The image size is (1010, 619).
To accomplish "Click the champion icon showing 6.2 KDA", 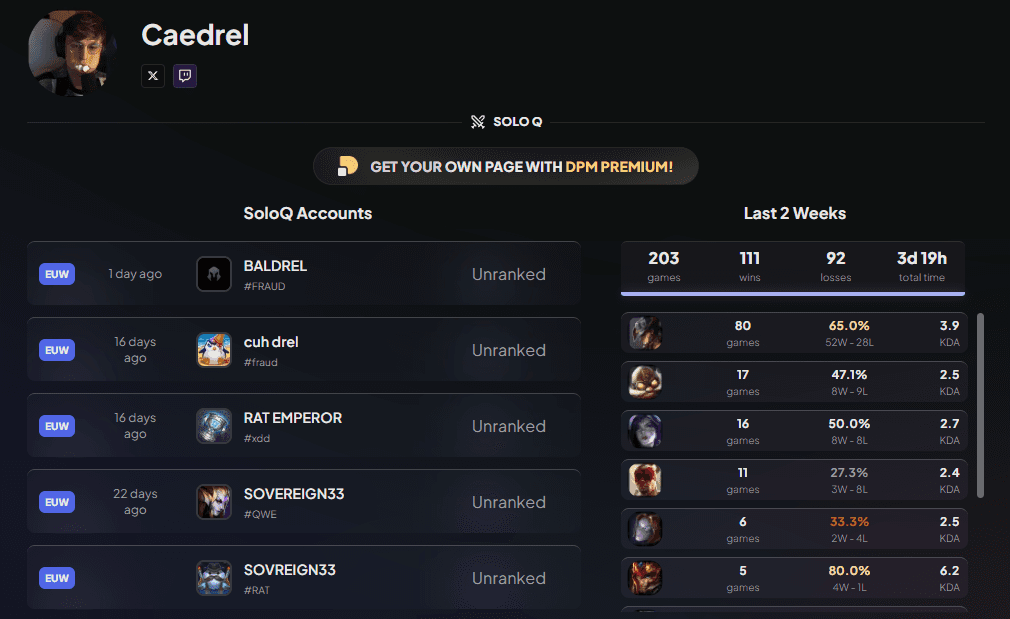I will coord(645,578).
